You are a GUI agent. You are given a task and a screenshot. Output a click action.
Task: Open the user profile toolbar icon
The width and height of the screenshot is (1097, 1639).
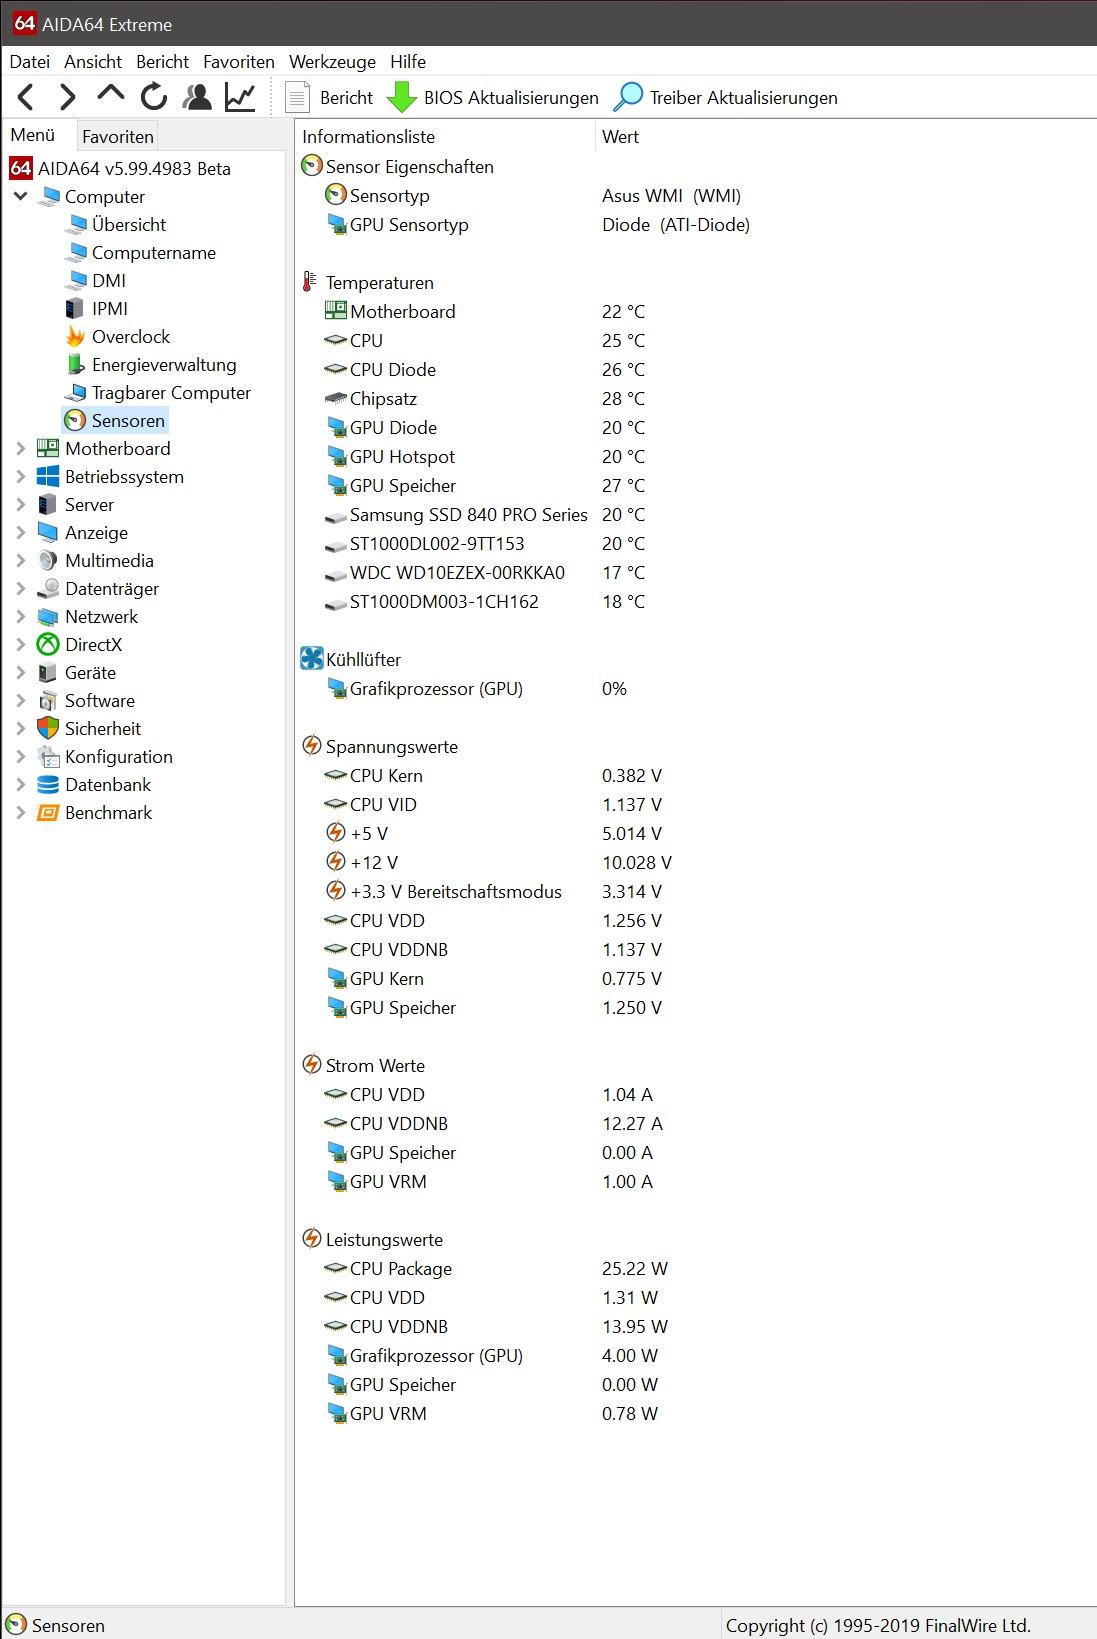pos(197,97)
